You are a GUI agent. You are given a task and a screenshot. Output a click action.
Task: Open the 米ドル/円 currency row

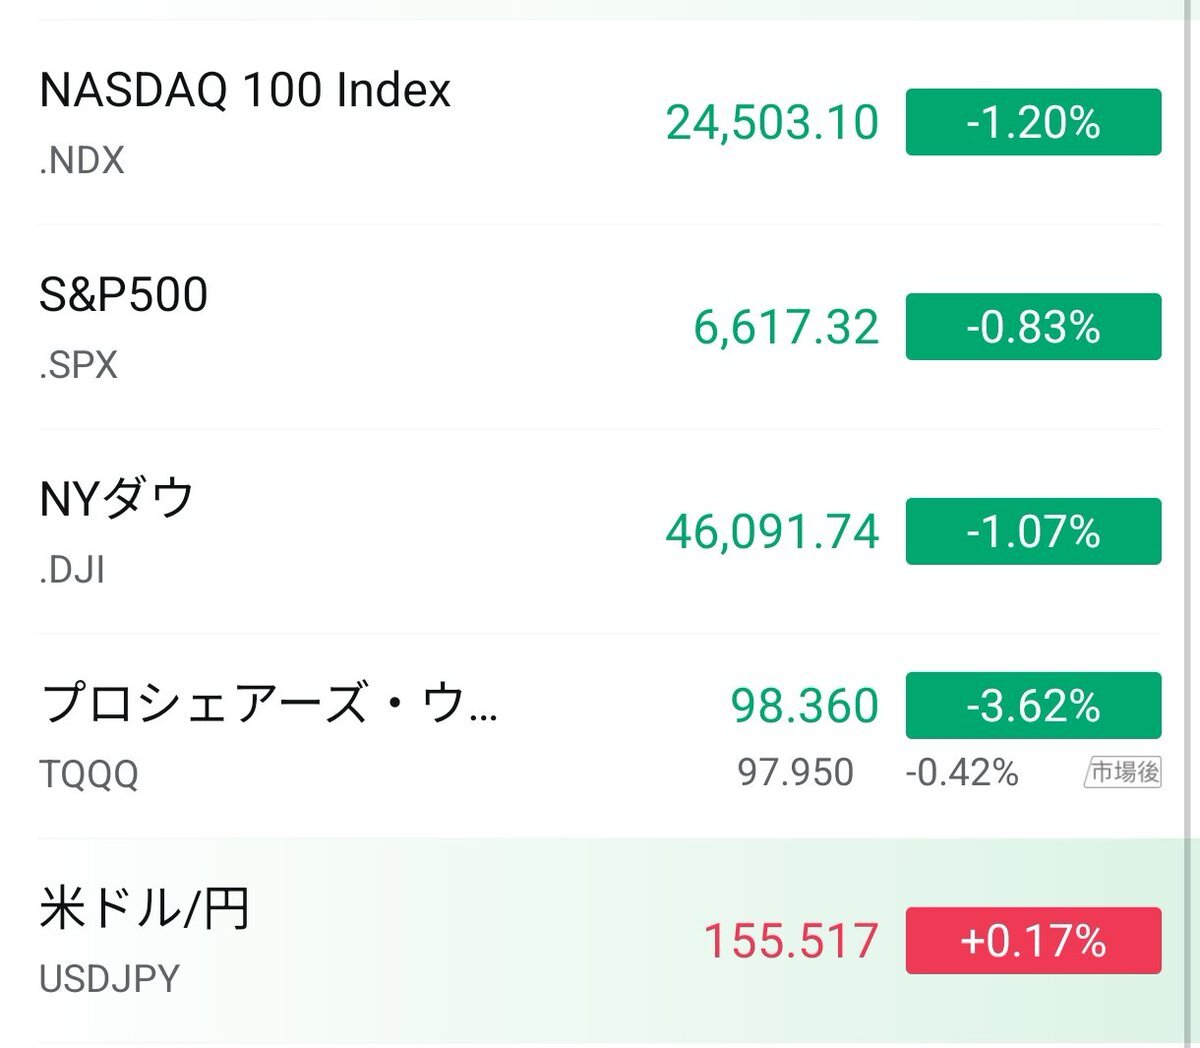(144, 909)
